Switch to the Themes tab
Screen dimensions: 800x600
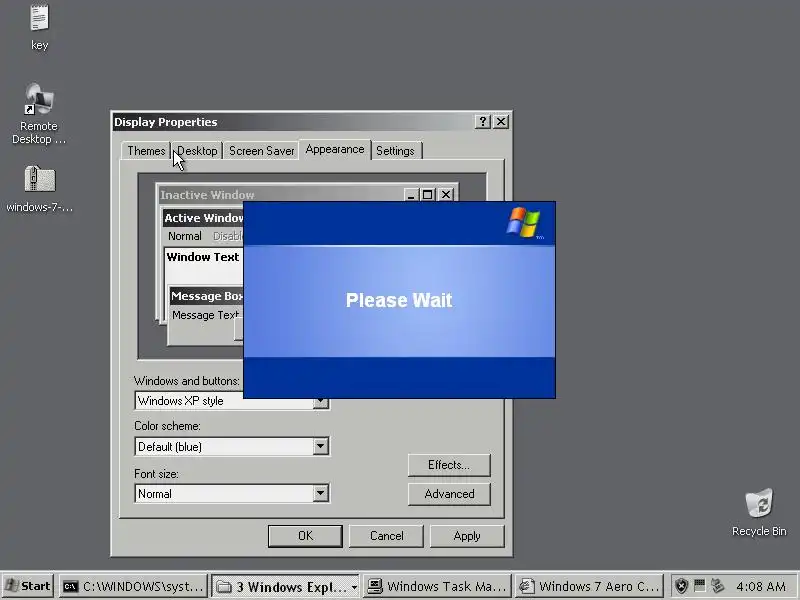[146, 151]
